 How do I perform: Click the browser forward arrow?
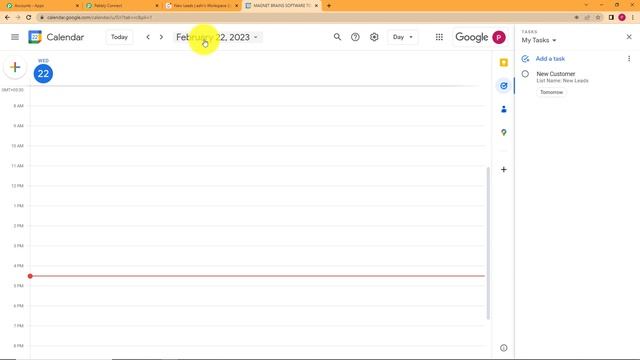[x=18, y=18]
